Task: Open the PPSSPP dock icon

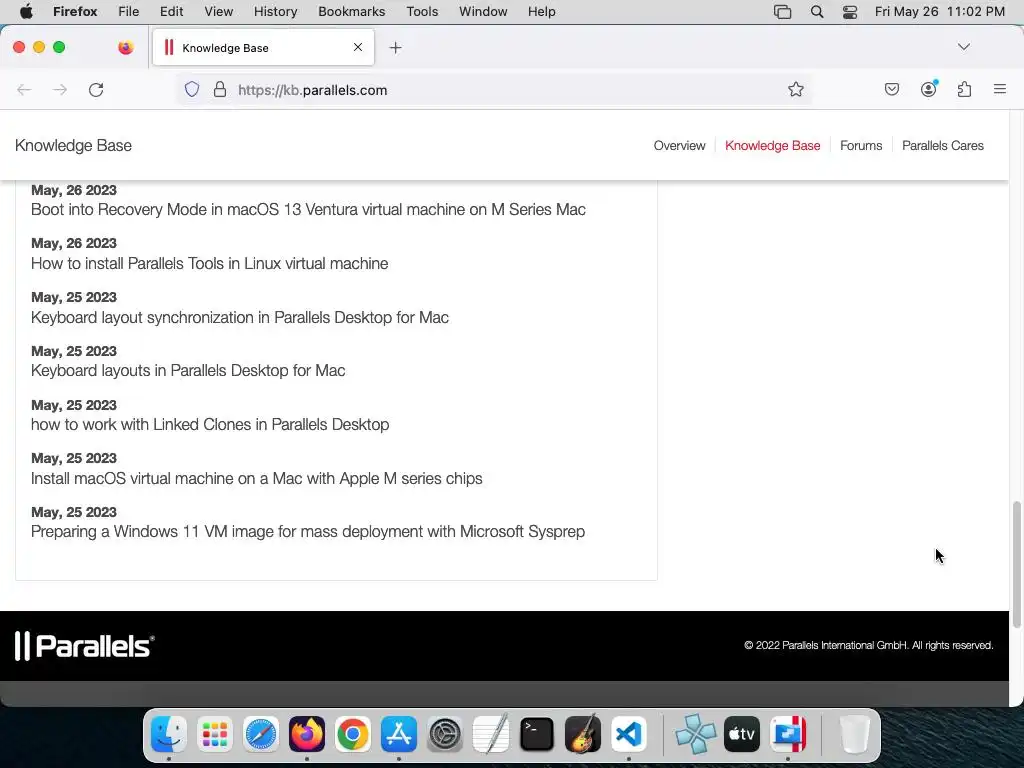Action: pyautogui.click(x=696, y=734)
